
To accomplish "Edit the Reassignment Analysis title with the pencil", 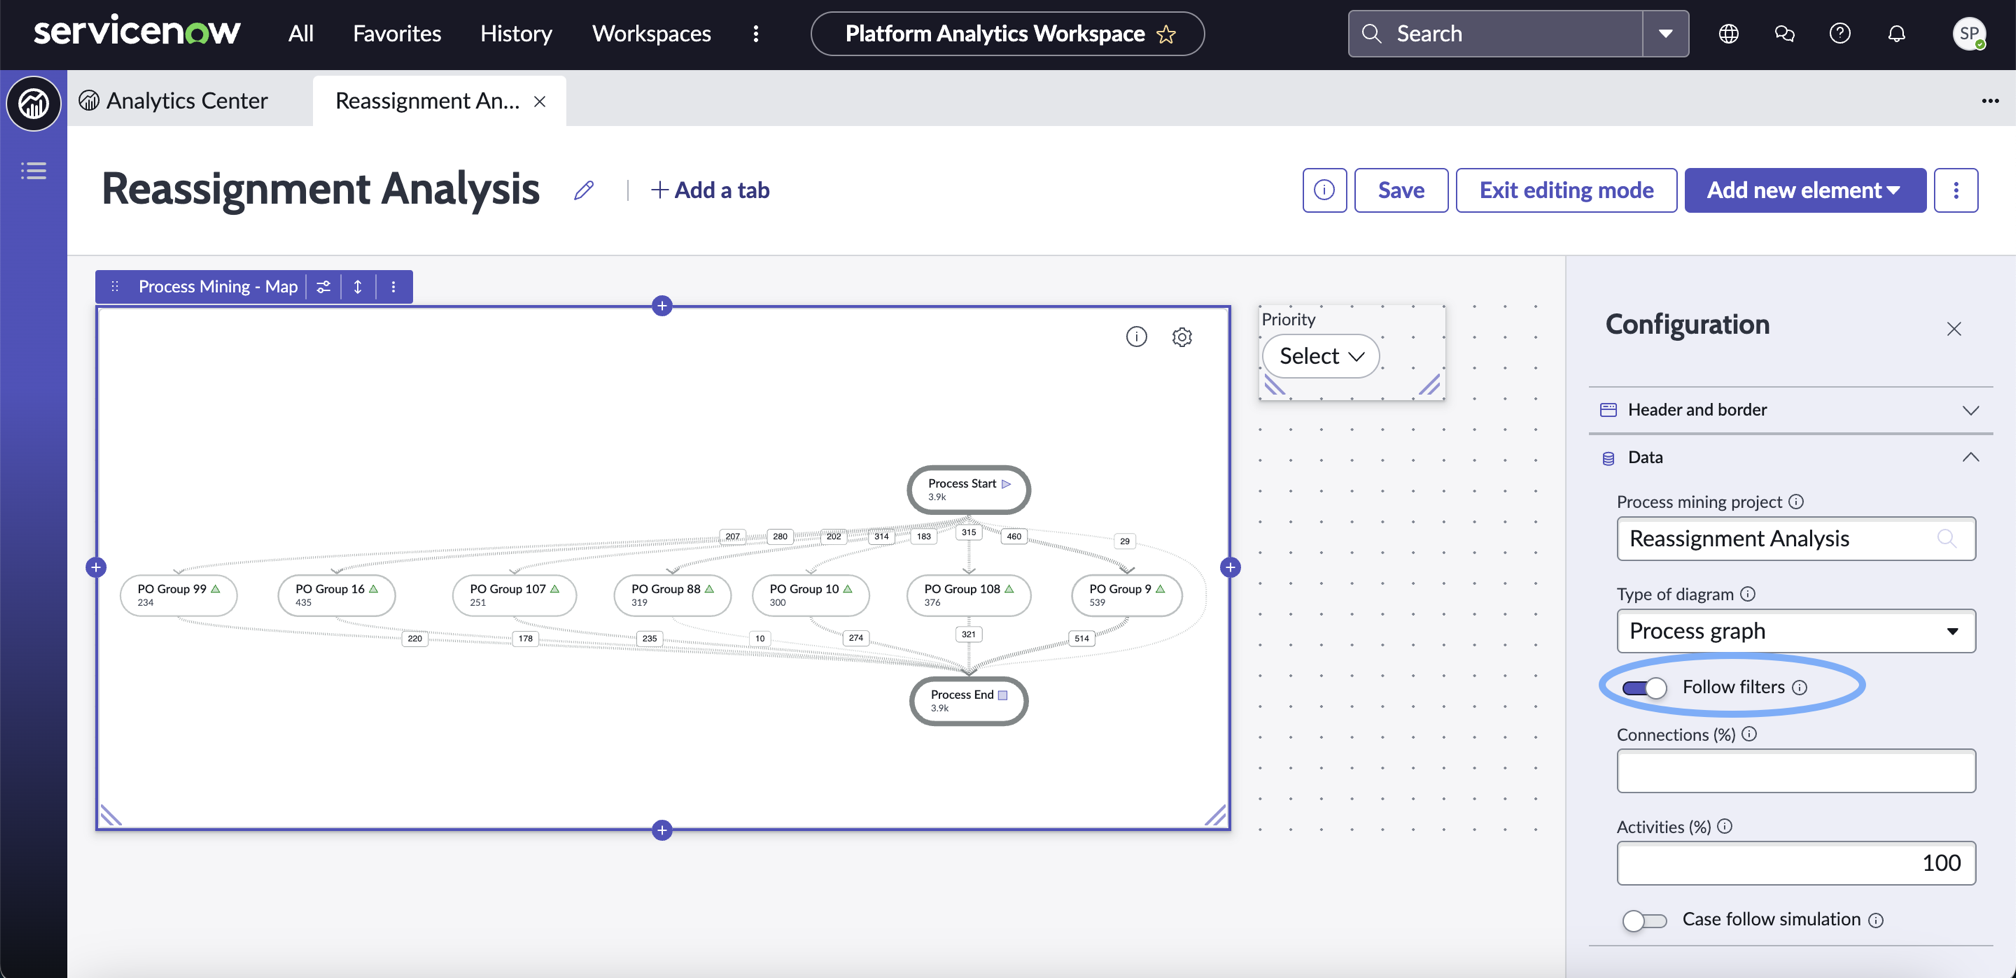I will click(584, 190).
